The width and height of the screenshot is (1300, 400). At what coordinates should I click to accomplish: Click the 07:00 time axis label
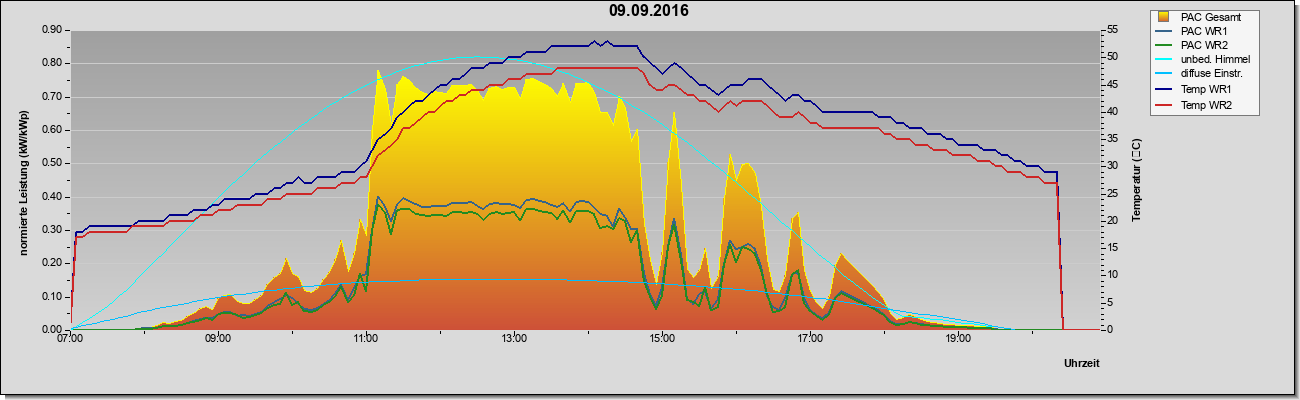[x=70, y=338]
